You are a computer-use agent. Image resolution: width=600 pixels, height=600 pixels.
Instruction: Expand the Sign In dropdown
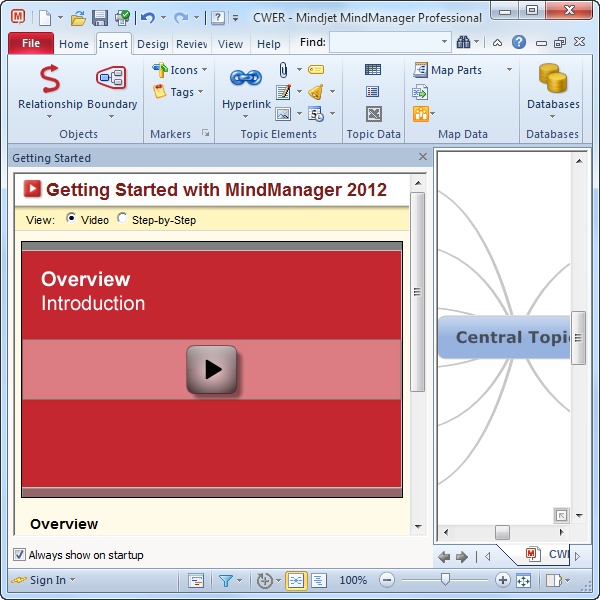coord(45,580)
